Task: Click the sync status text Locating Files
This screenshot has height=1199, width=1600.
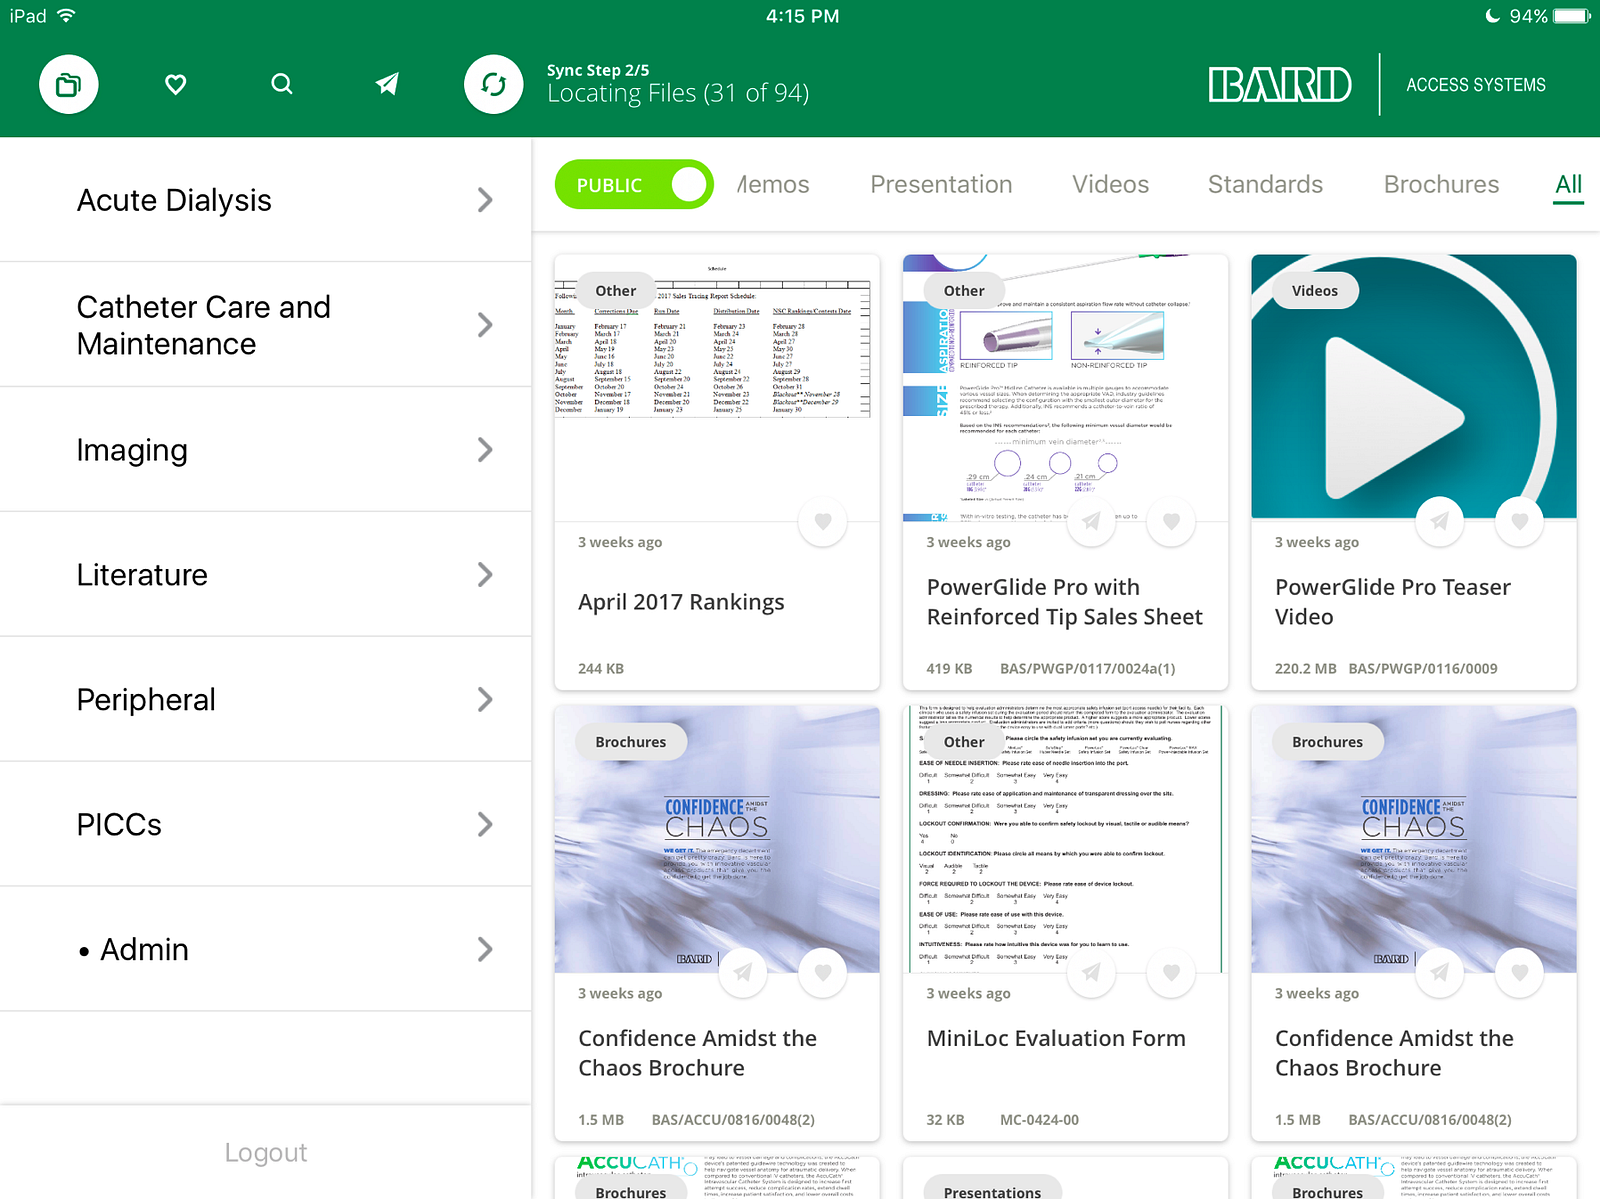Action: tap(678, 94)
